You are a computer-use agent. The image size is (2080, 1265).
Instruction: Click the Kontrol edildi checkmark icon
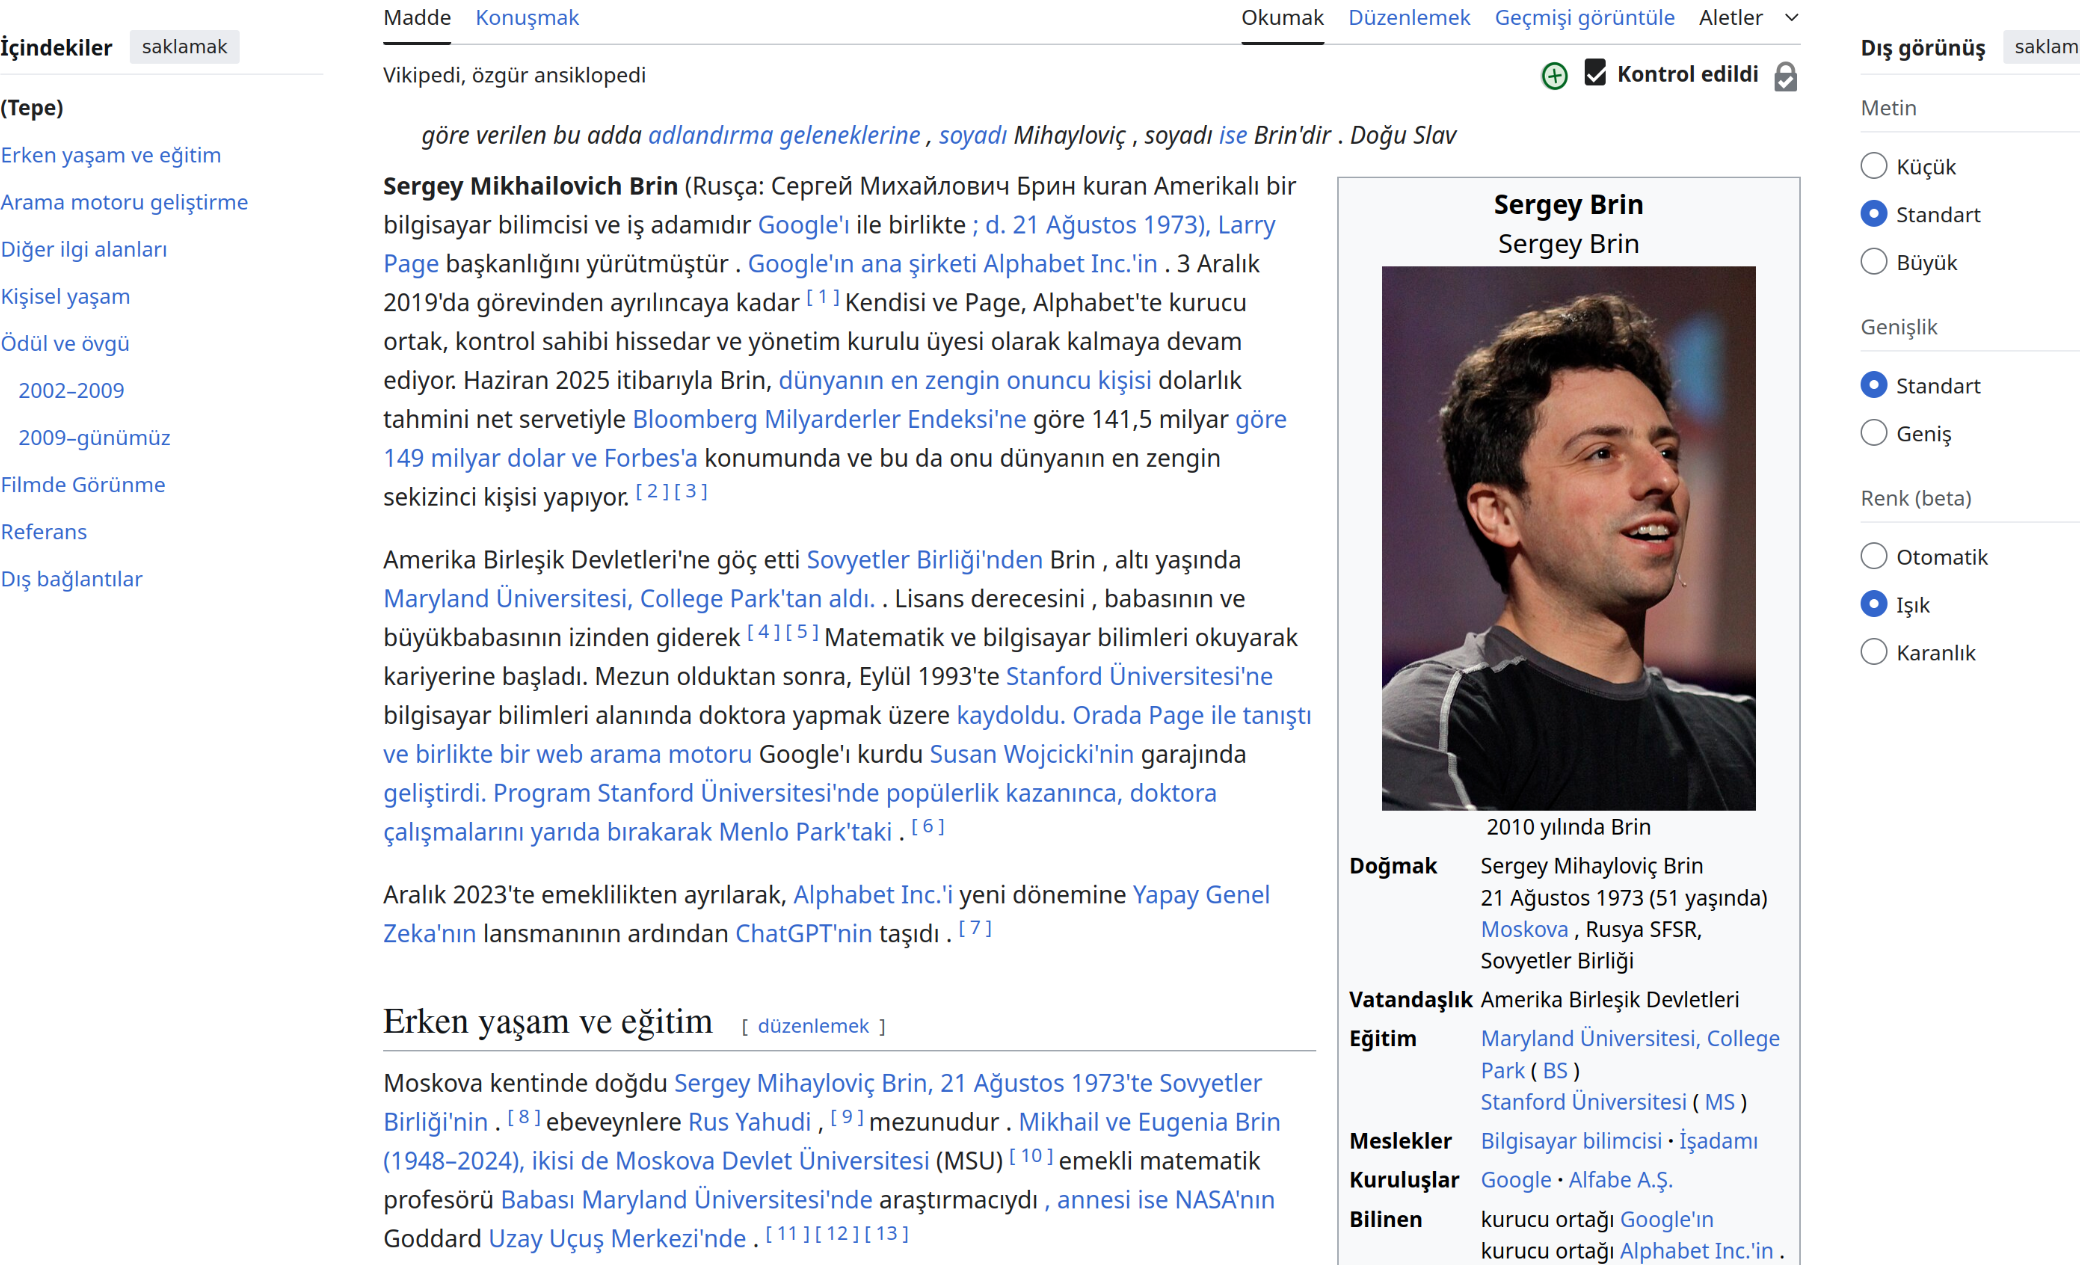1595,73
